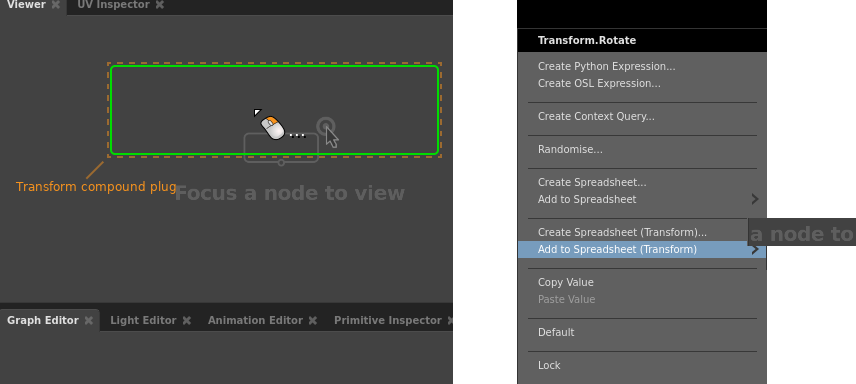The height and width of the screenshot is (384, 856).
Task: Close the Light Editor tab
Action: (187, 321)
